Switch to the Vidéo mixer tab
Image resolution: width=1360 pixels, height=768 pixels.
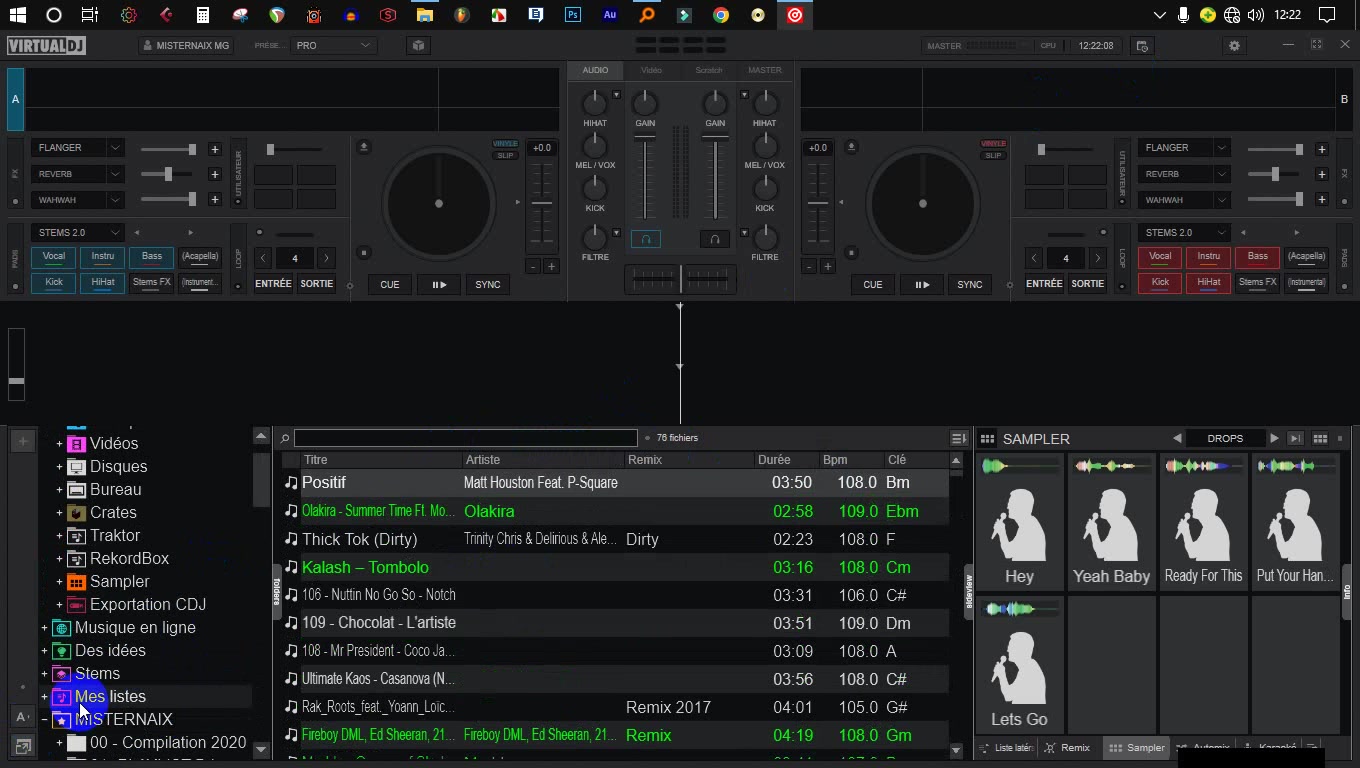coord(652,70)
